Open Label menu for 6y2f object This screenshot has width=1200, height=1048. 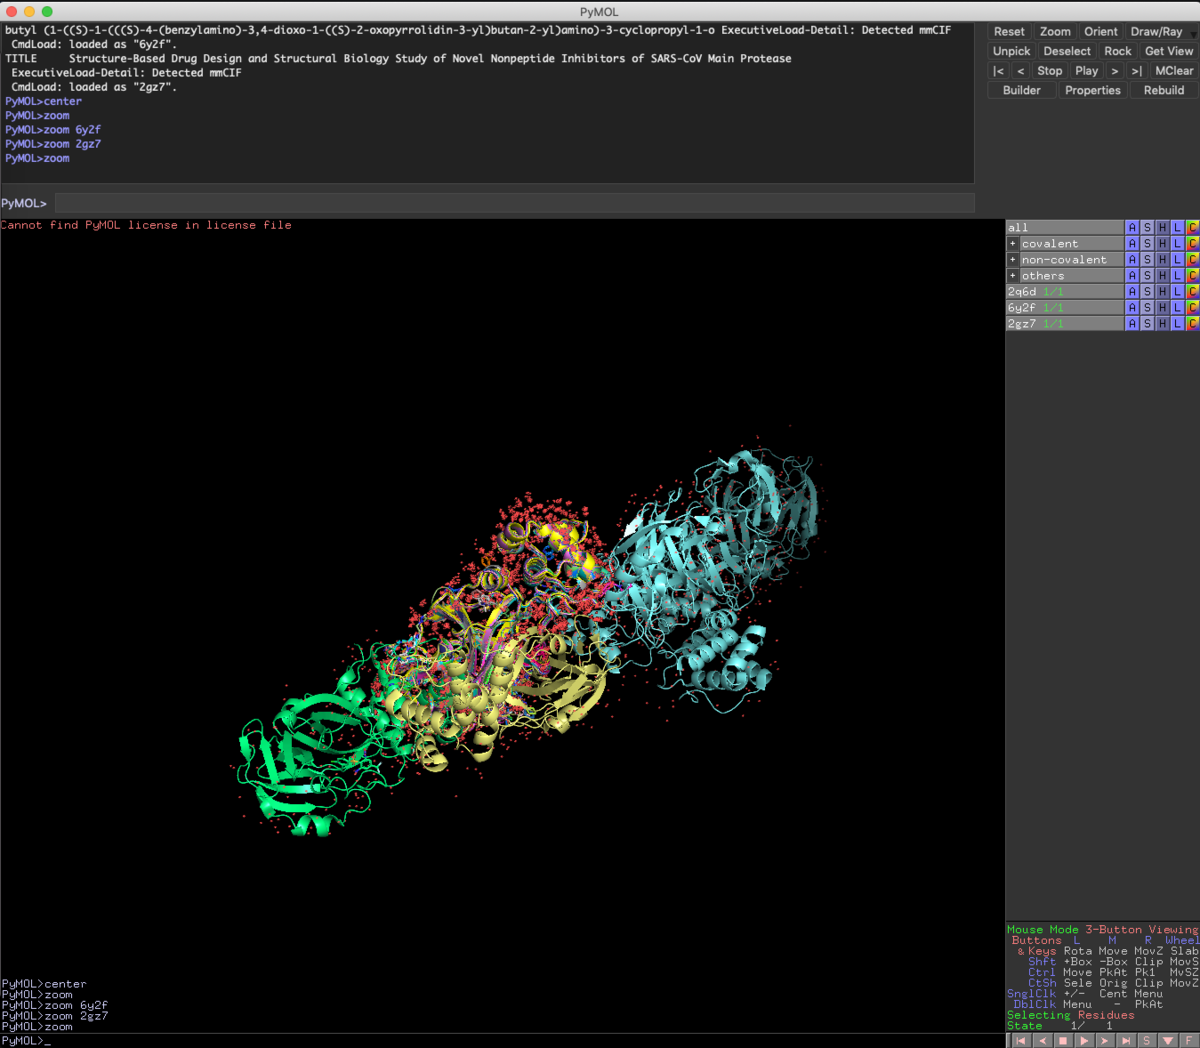pyautogui.click(x=1177, y=308)
